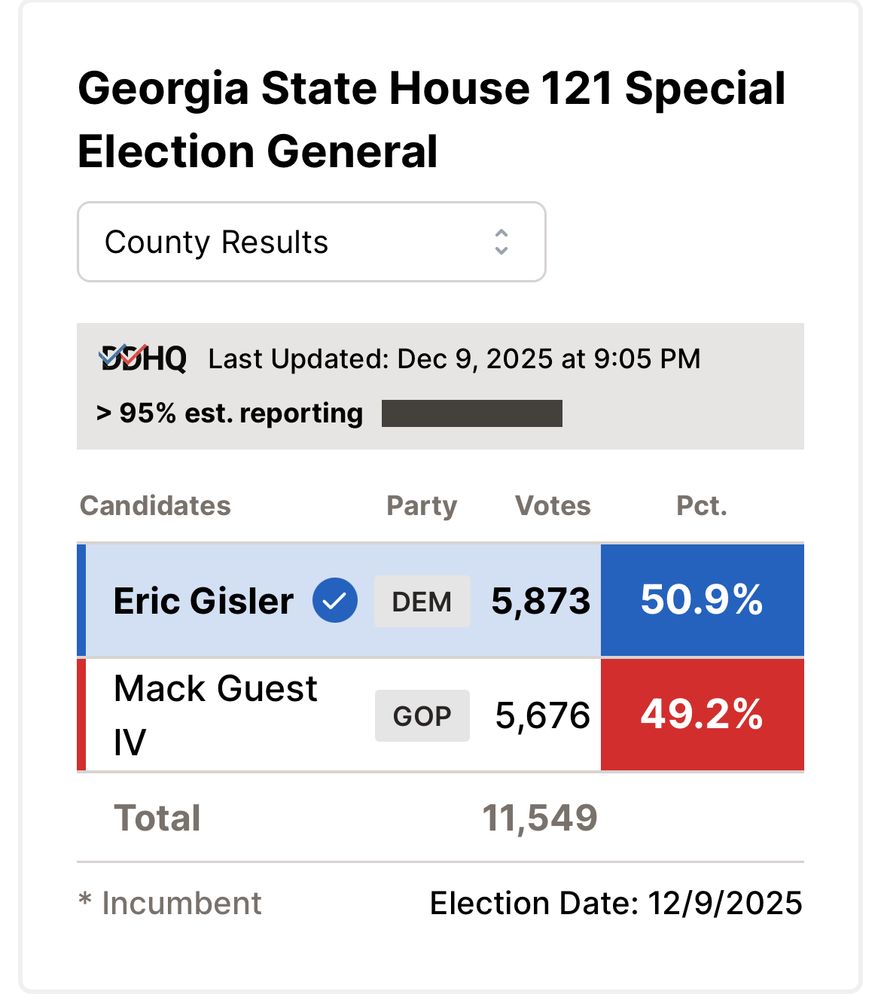
Task: Select the Eric Gisler candidate name
Action: click(x=204, y=602)
